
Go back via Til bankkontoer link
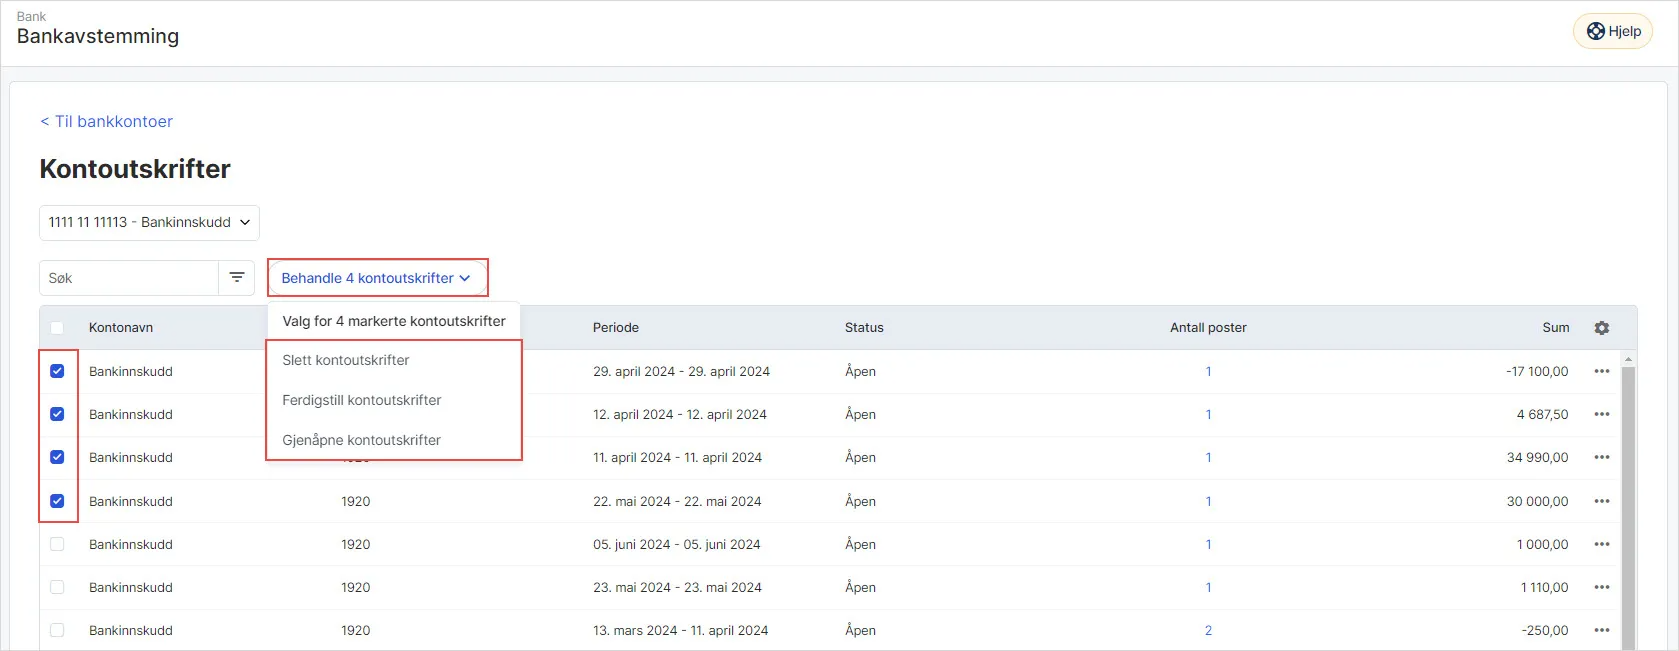[x=106, y=121]
